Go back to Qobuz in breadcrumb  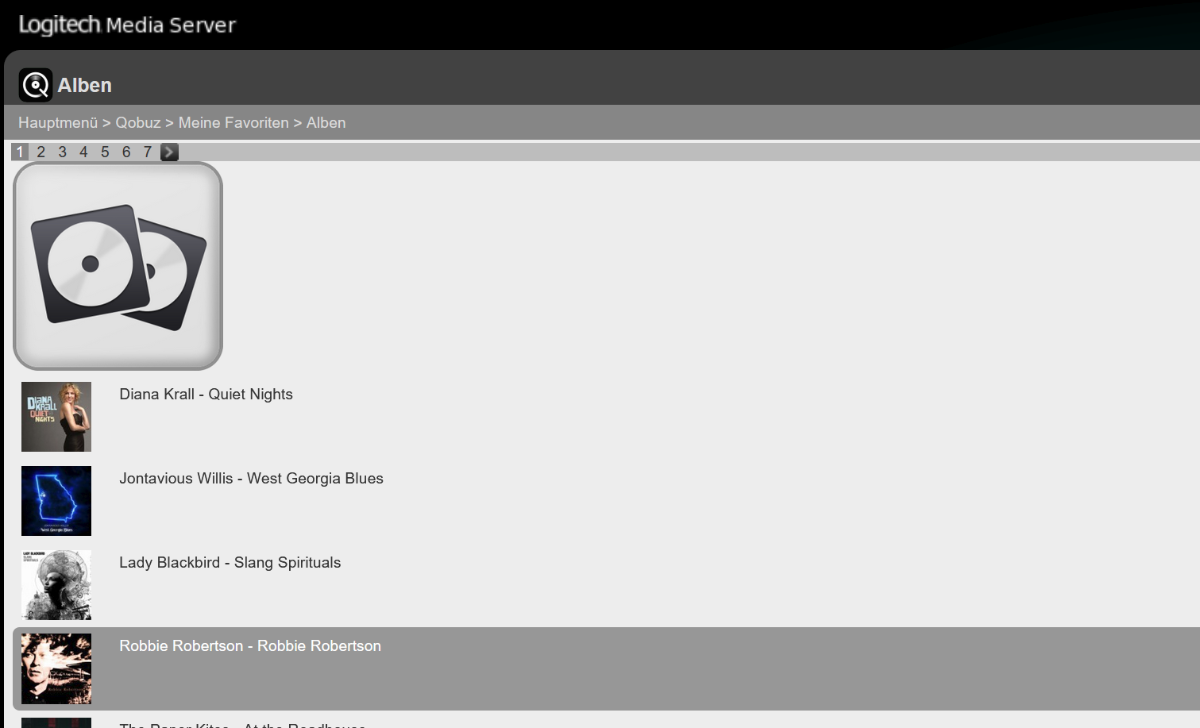138,123
